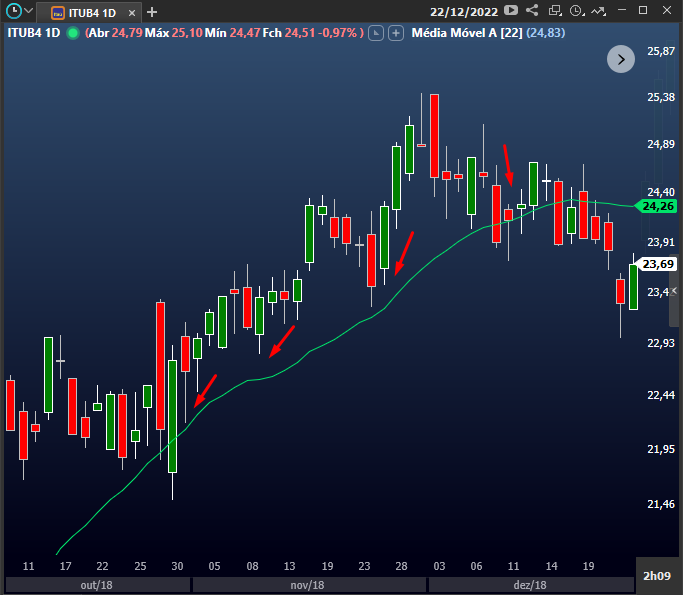Open the chart indicators line icon
Image resolution: width=683 pixels, height=595 pixels.
(598, 11)
